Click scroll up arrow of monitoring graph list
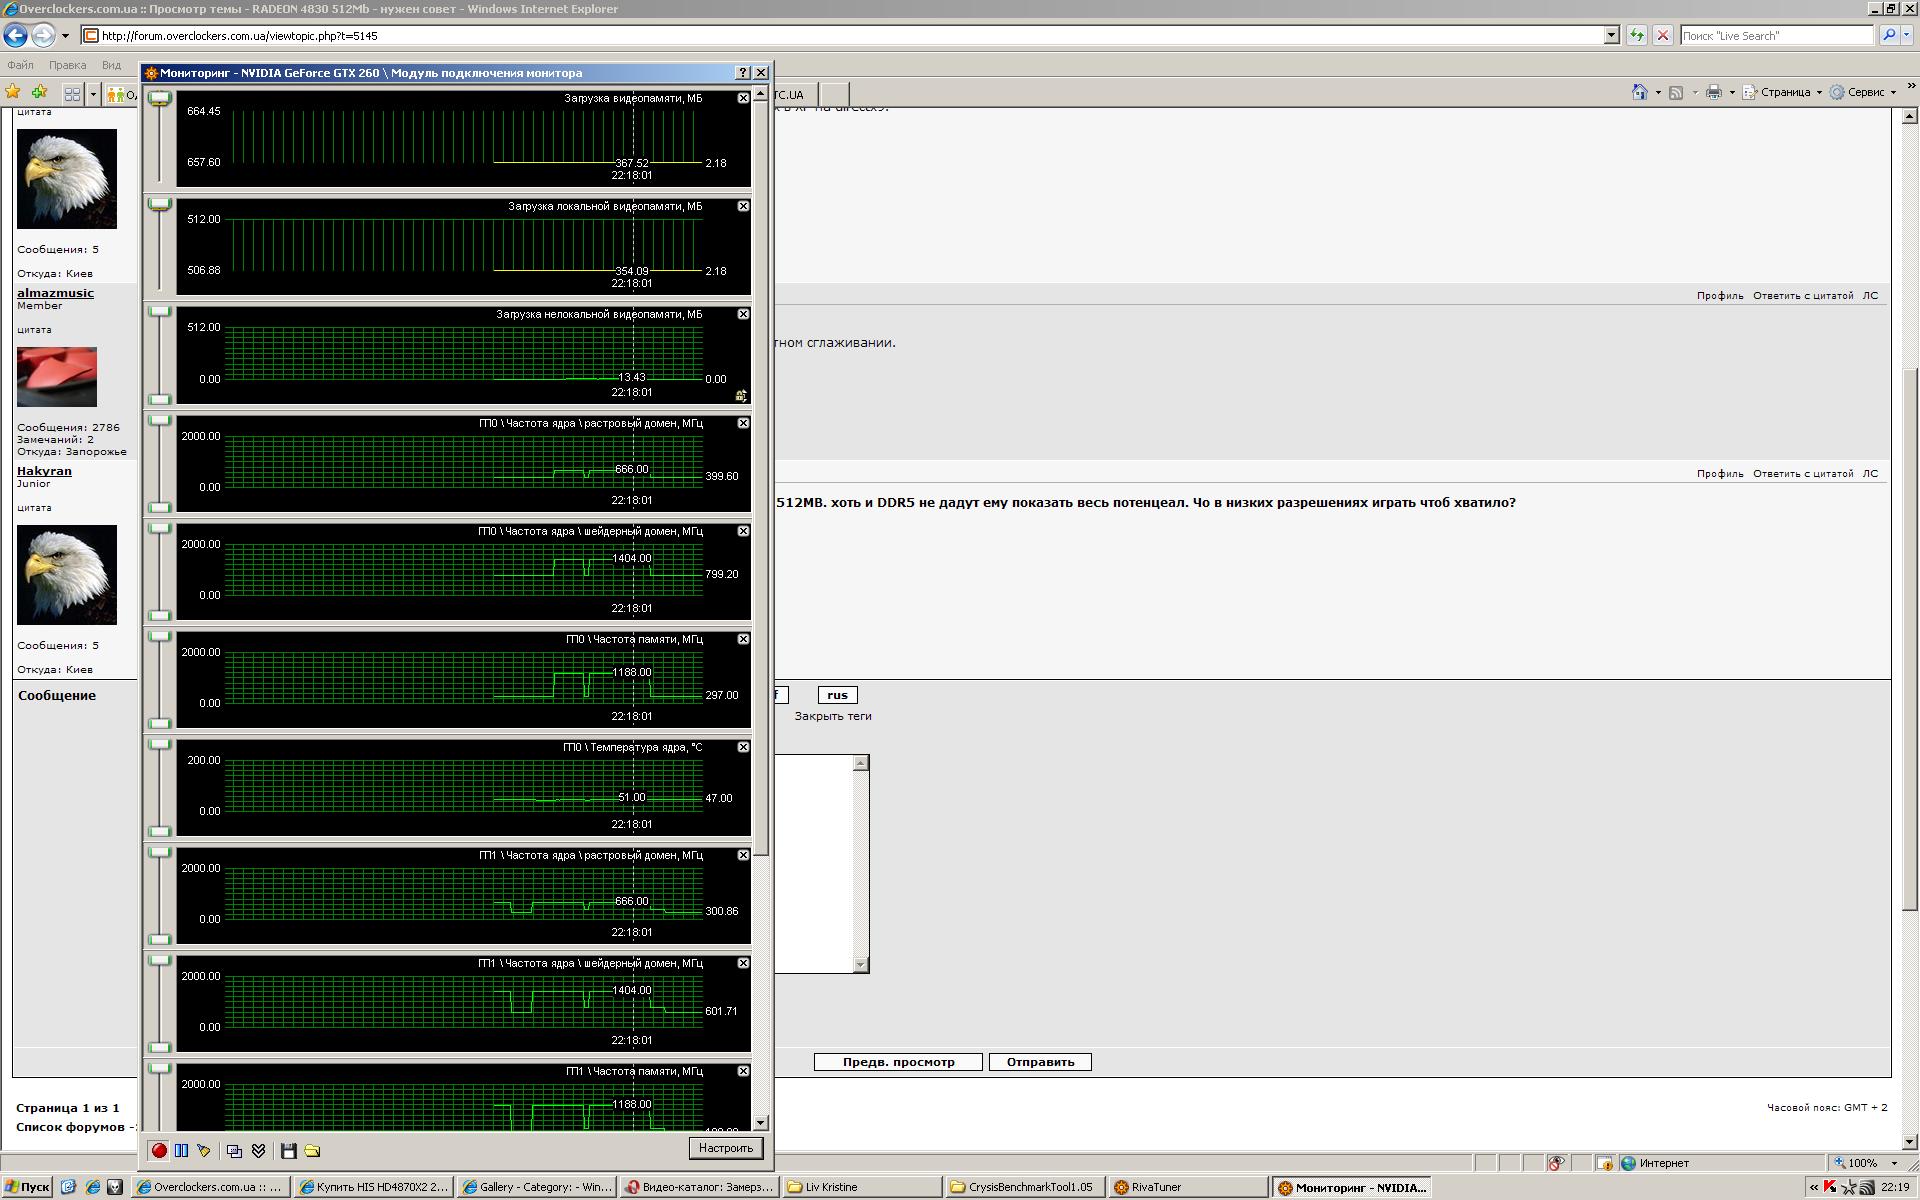 click(x=761, y=94)
